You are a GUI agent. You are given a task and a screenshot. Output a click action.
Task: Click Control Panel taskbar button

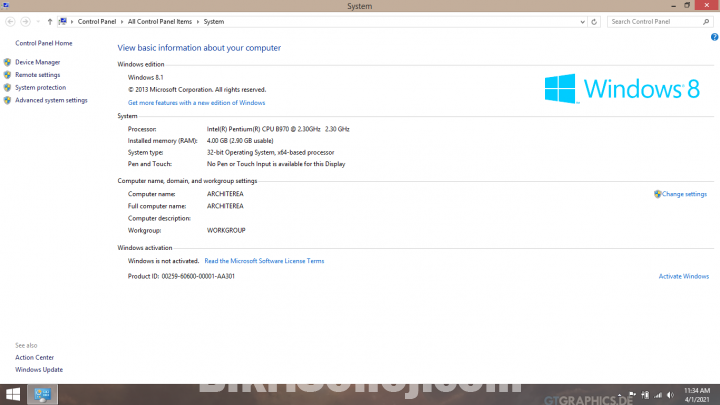pos(42,394)
